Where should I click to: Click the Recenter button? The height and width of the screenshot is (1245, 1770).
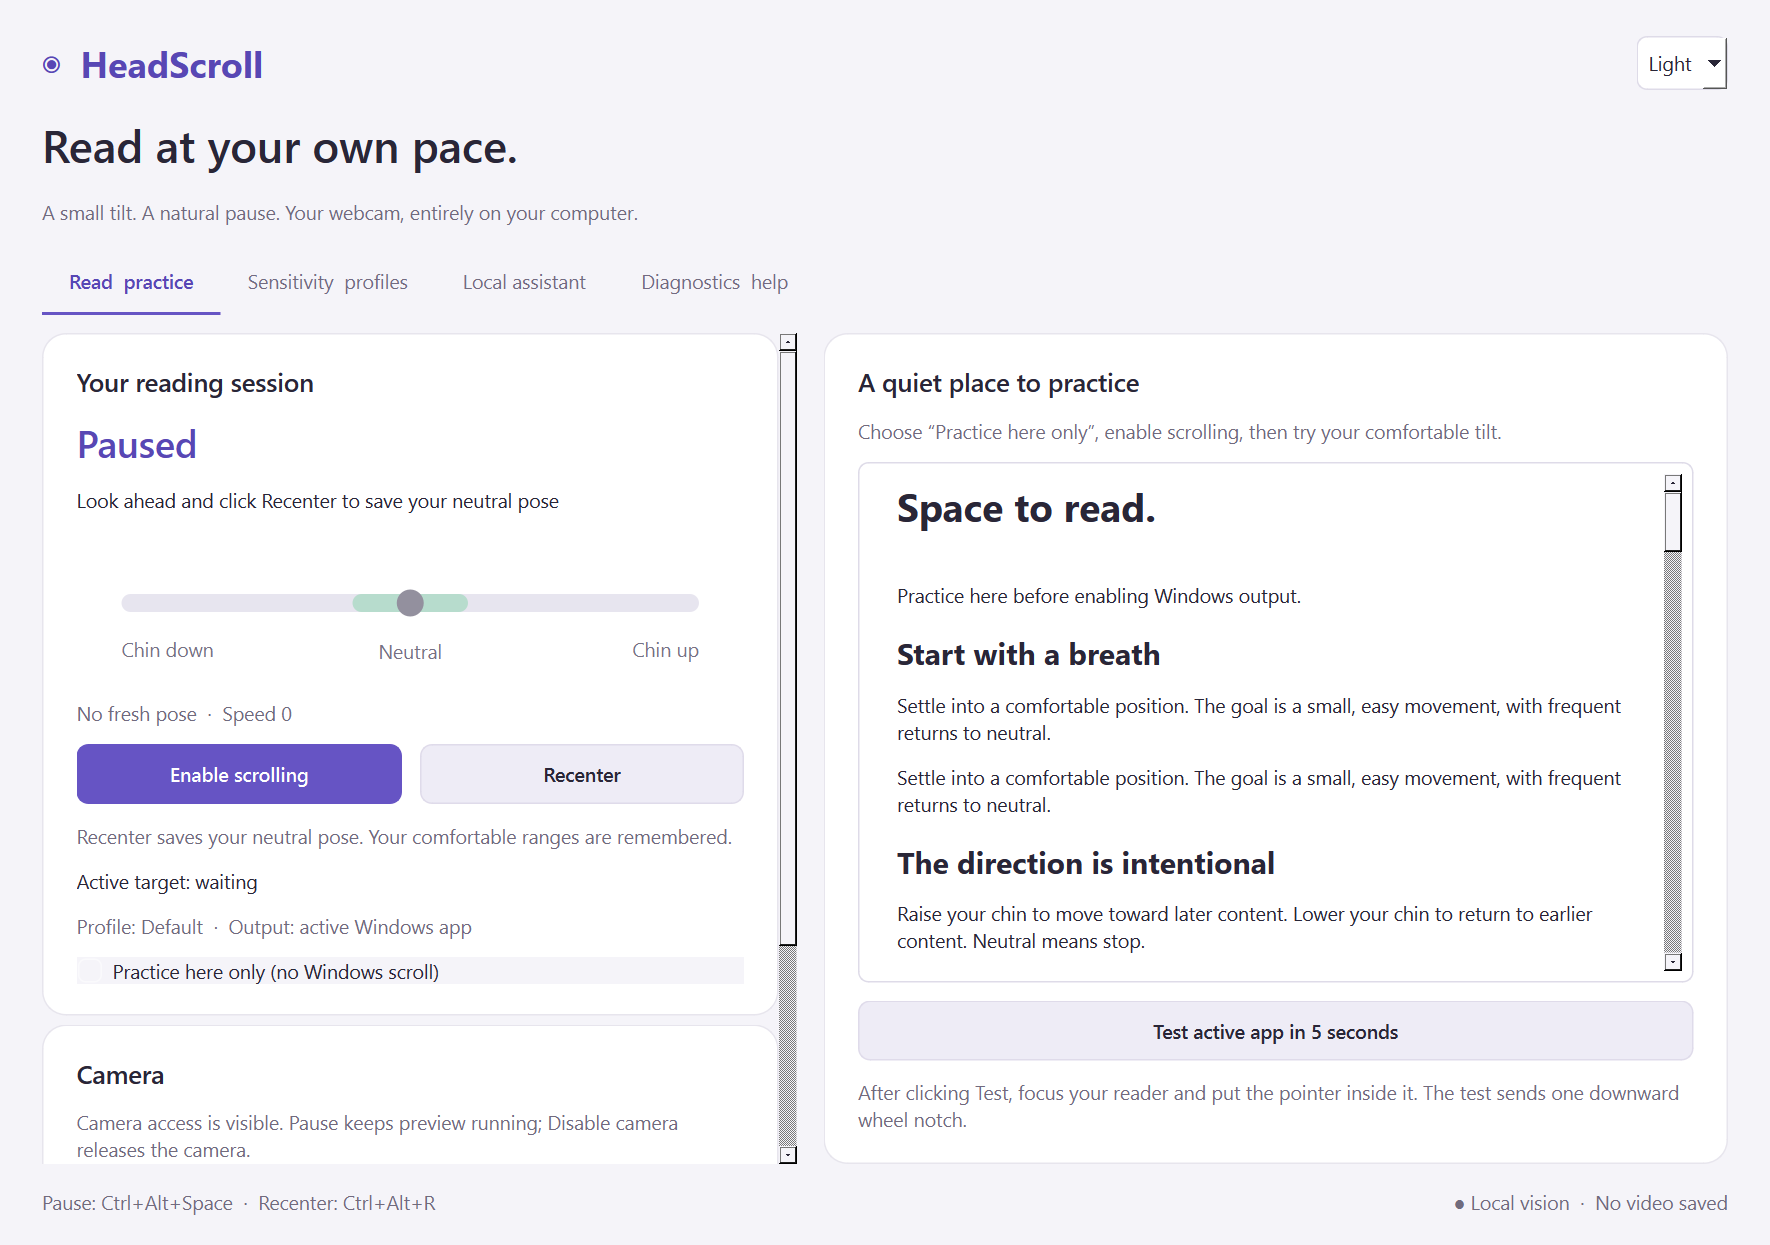point(582,774)
